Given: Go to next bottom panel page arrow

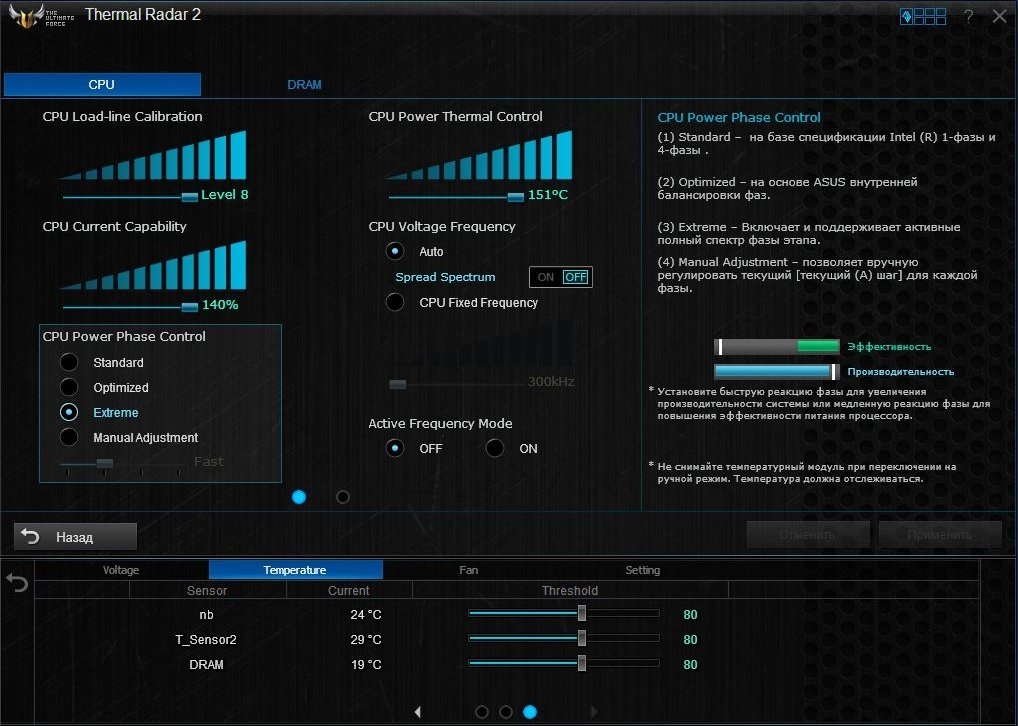Looking at the screenshot, I should 593,712.
